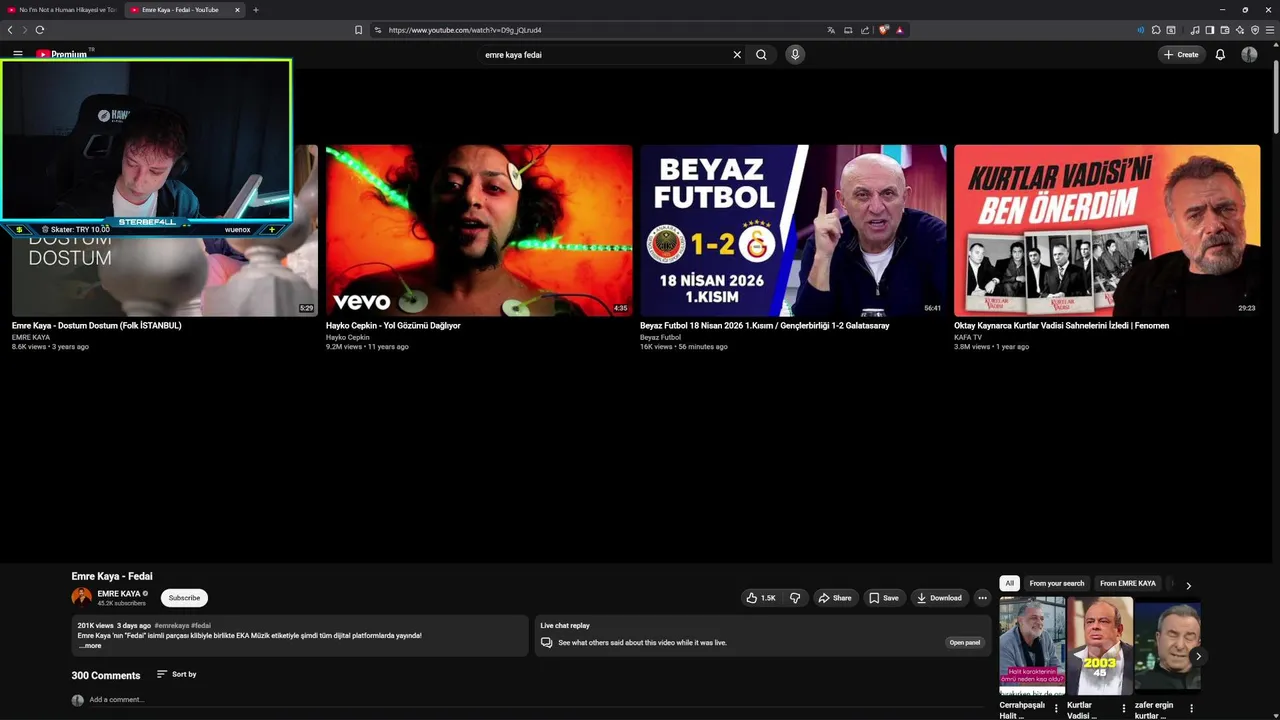Click the #emrekaya #fedai hashtags

click(182, 626)
